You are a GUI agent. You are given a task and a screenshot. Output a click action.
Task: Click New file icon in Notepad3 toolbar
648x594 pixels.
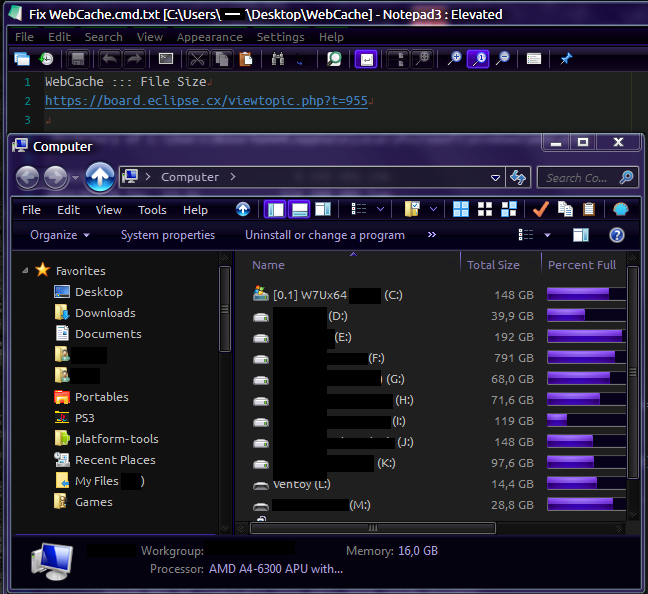coord(22,59)
